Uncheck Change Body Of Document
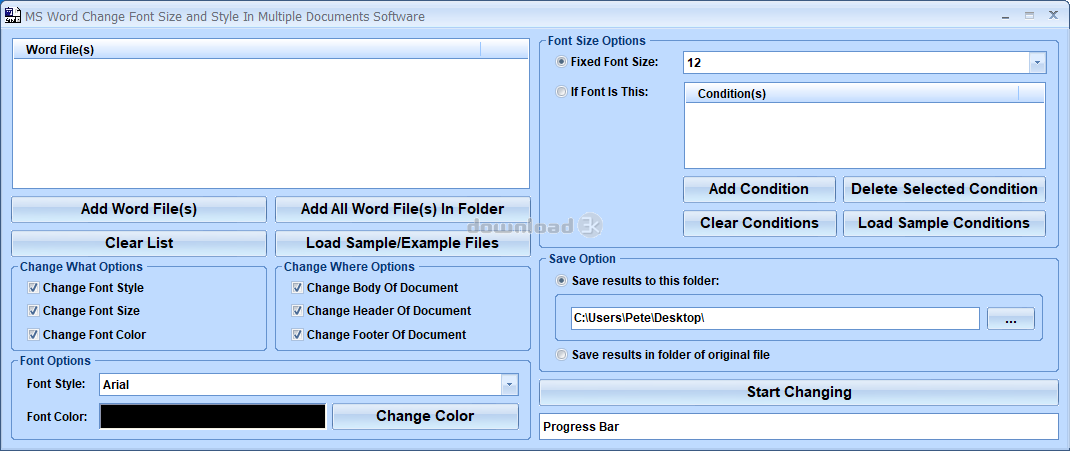The height and width of the screenshot is (451, 1070). pyautogui.click(x=297, y=287)
